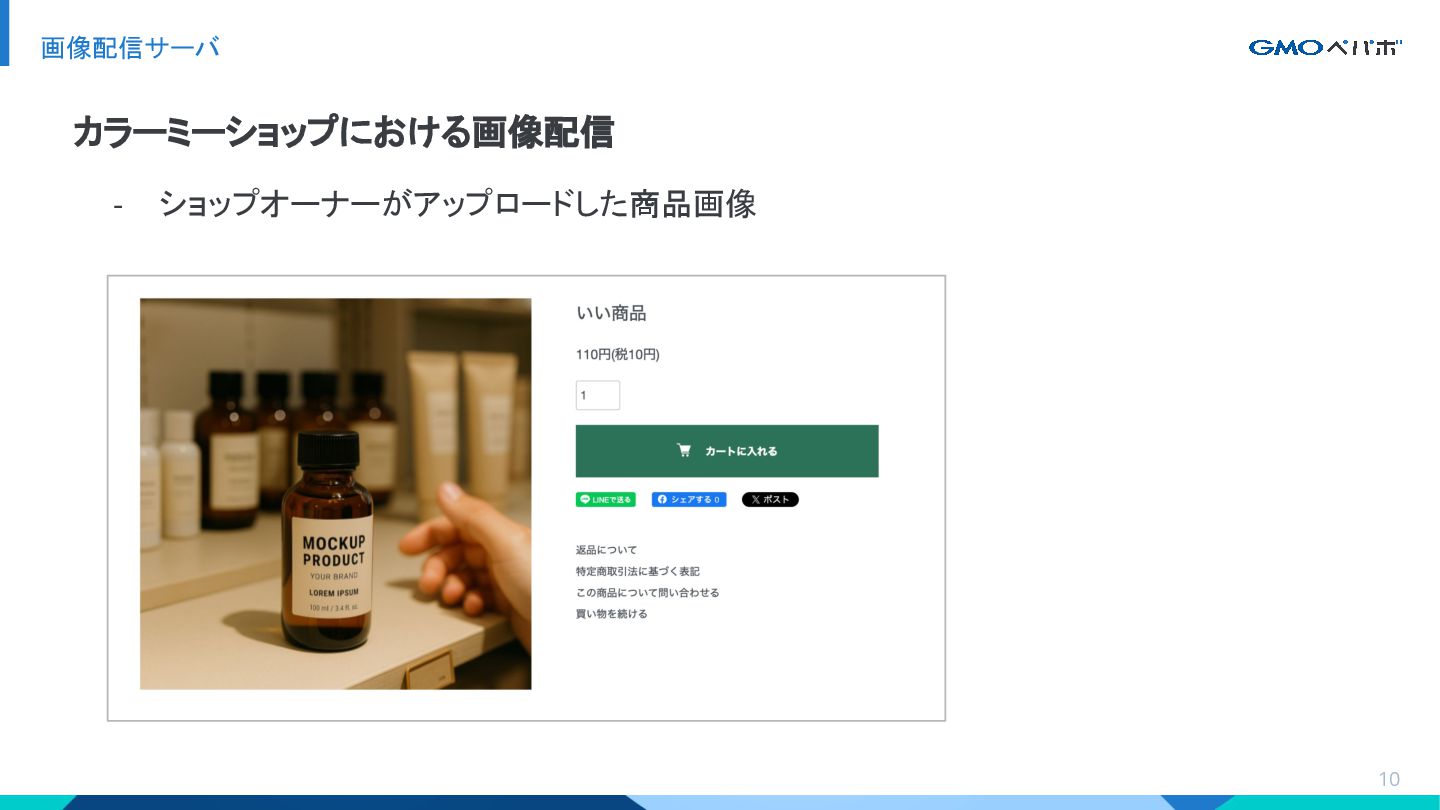1440x810 pixels.
Task: Click the 110円(税10円) price text
Action: coord(618,355)
